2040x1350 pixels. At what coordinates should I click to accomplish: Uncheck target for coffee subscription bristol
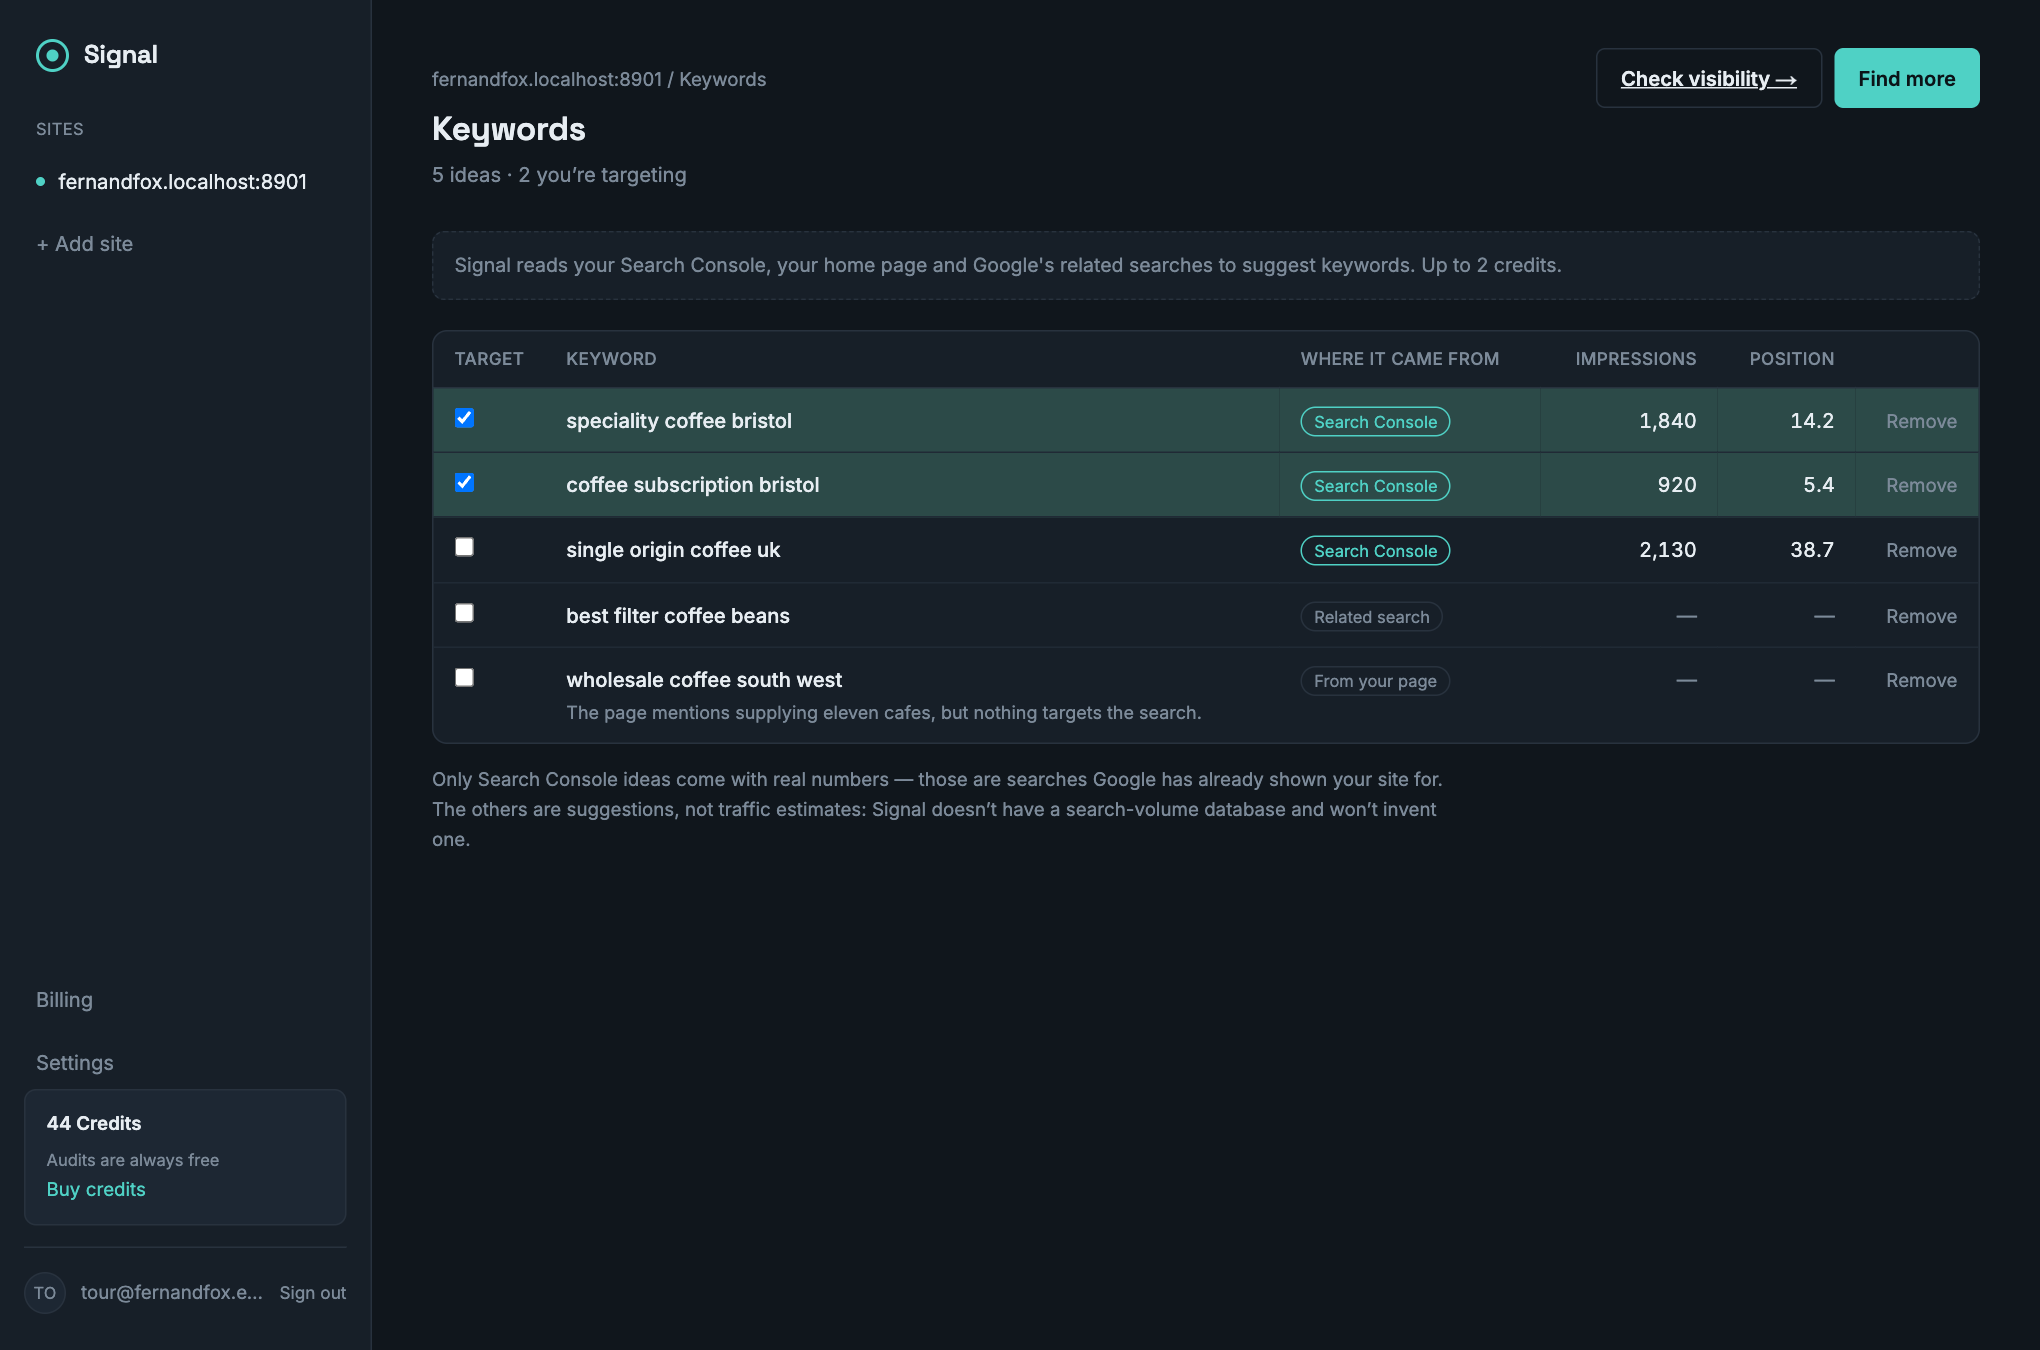point(464,482)
